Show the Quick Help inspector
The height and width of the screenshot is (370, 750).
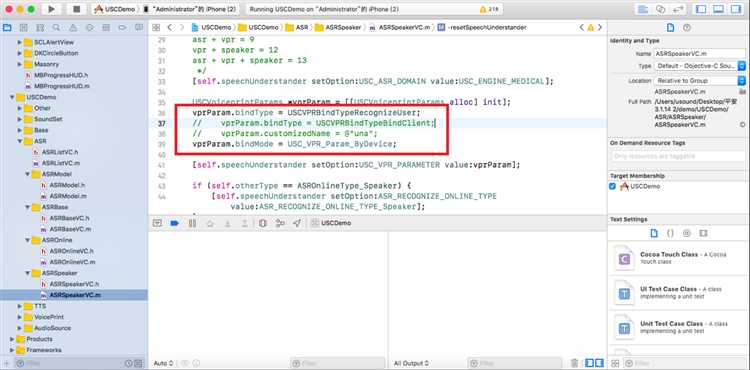[x=687, y=28]
